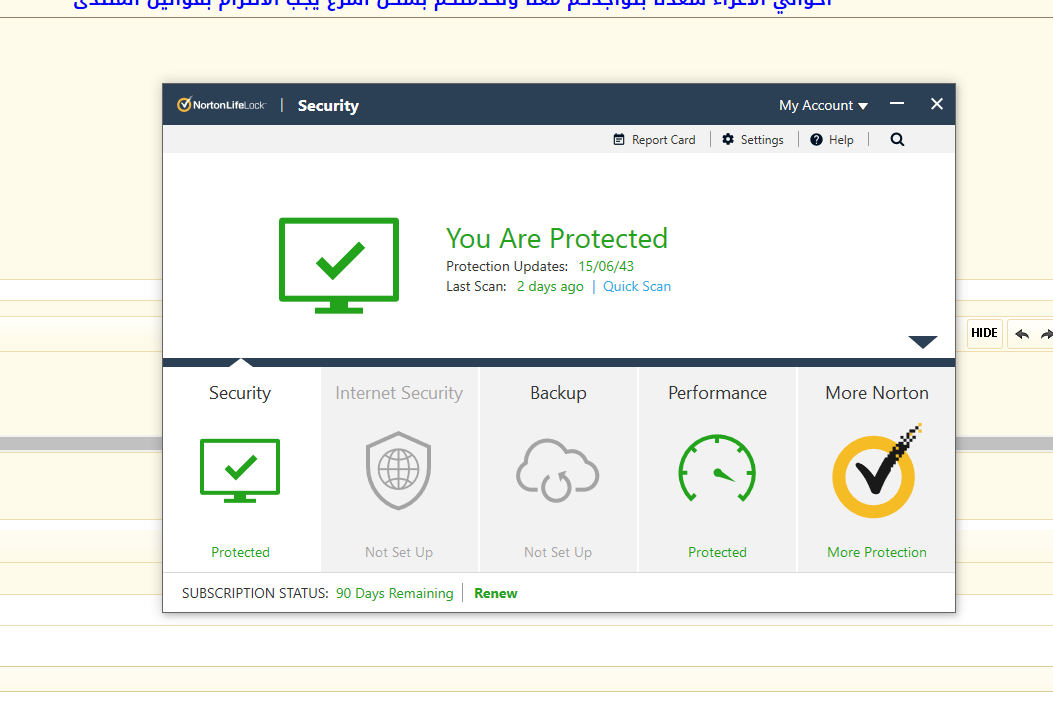Click the Security title in header
The width and height of the screenshot is (1053, 706).
point(328,105)
